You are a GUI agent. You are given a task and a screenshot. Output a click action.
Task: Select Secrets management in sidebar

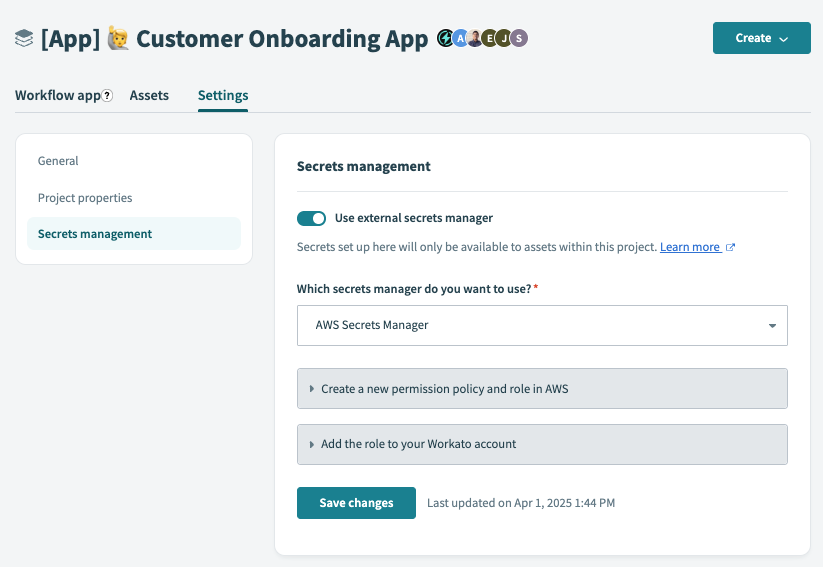[134, 234]
